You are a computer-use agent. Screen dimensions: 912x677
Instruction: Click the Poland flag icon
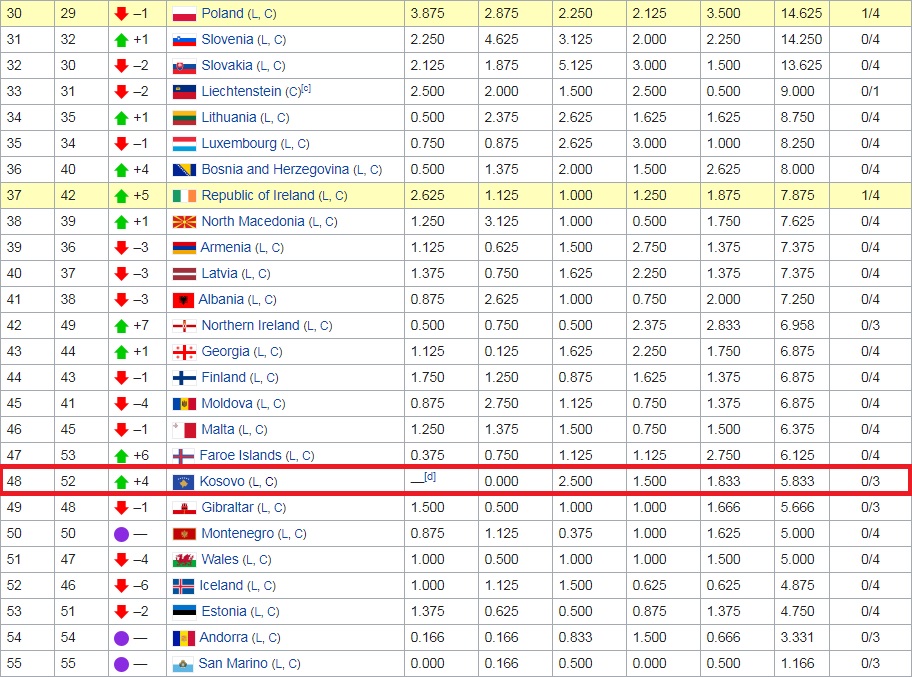click(x=184, y=14)
